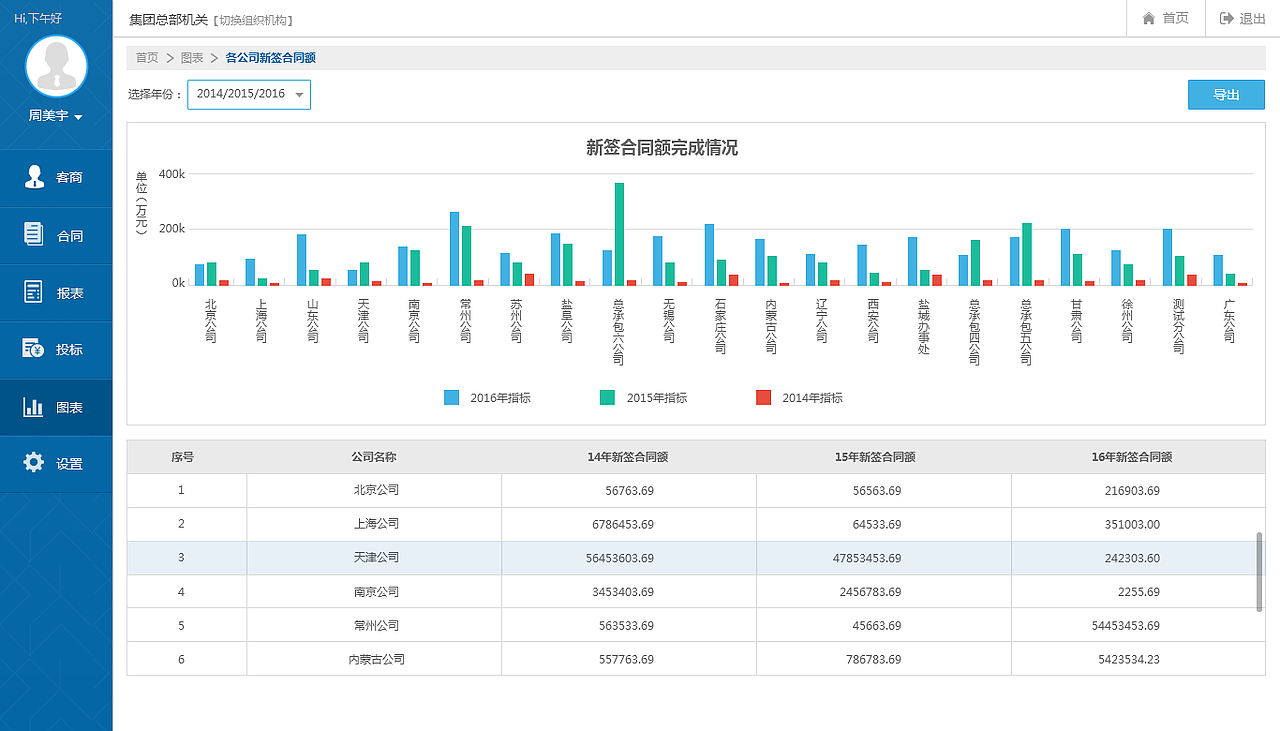
Task: Click the 15年新签合同额 column header
Action: (876, 457)
